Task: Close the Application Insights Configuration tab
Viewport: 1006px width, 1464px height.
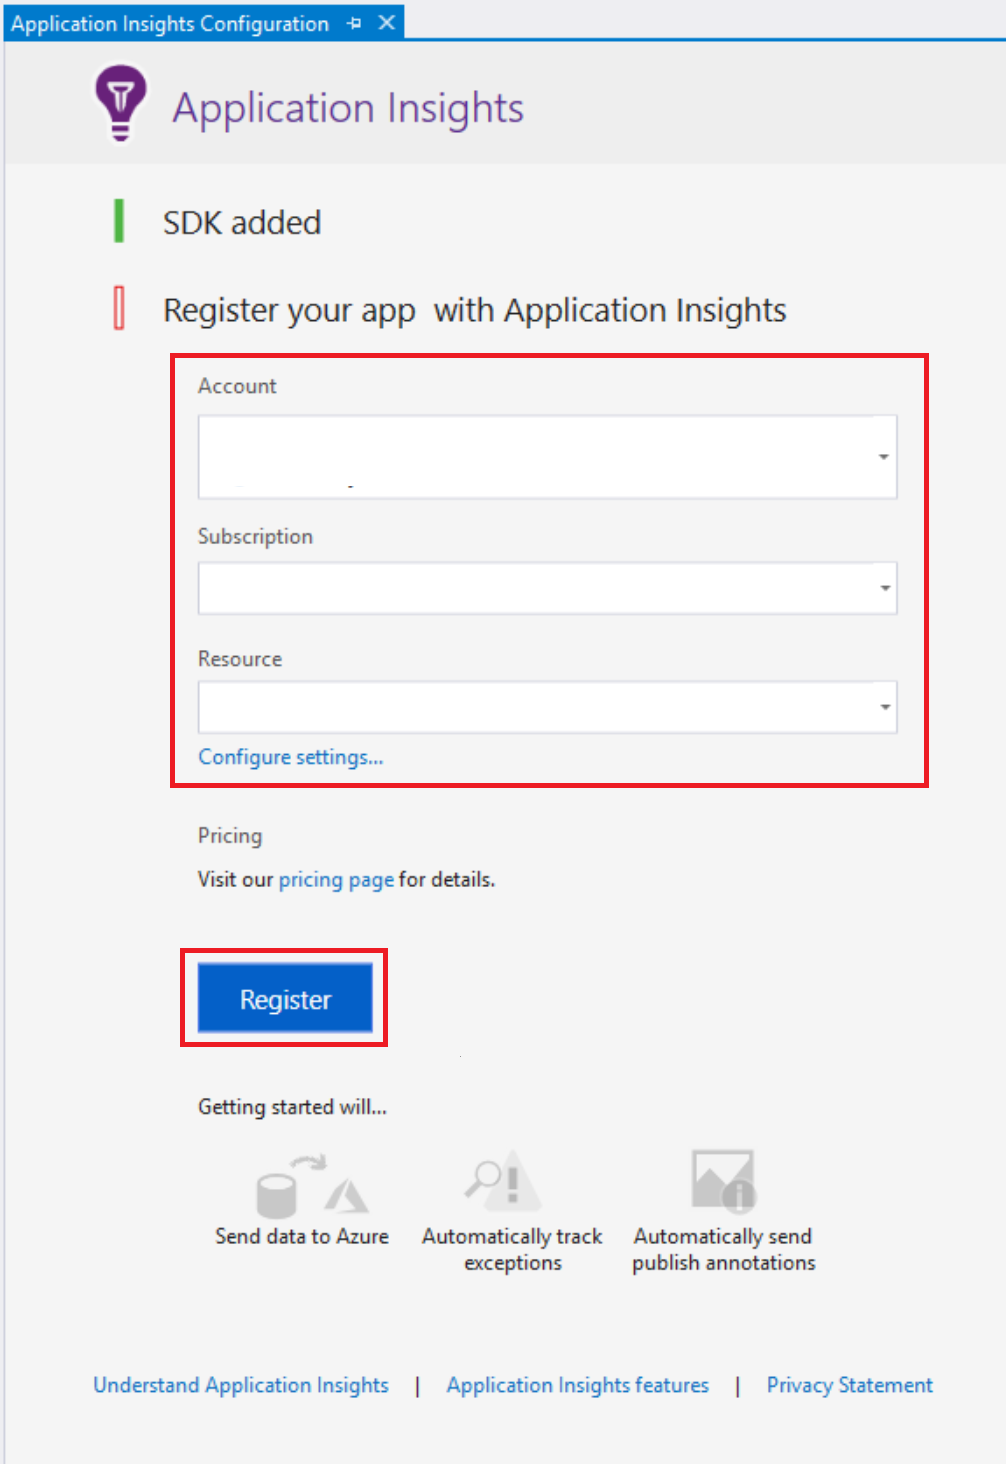Action: coord(387,23)
